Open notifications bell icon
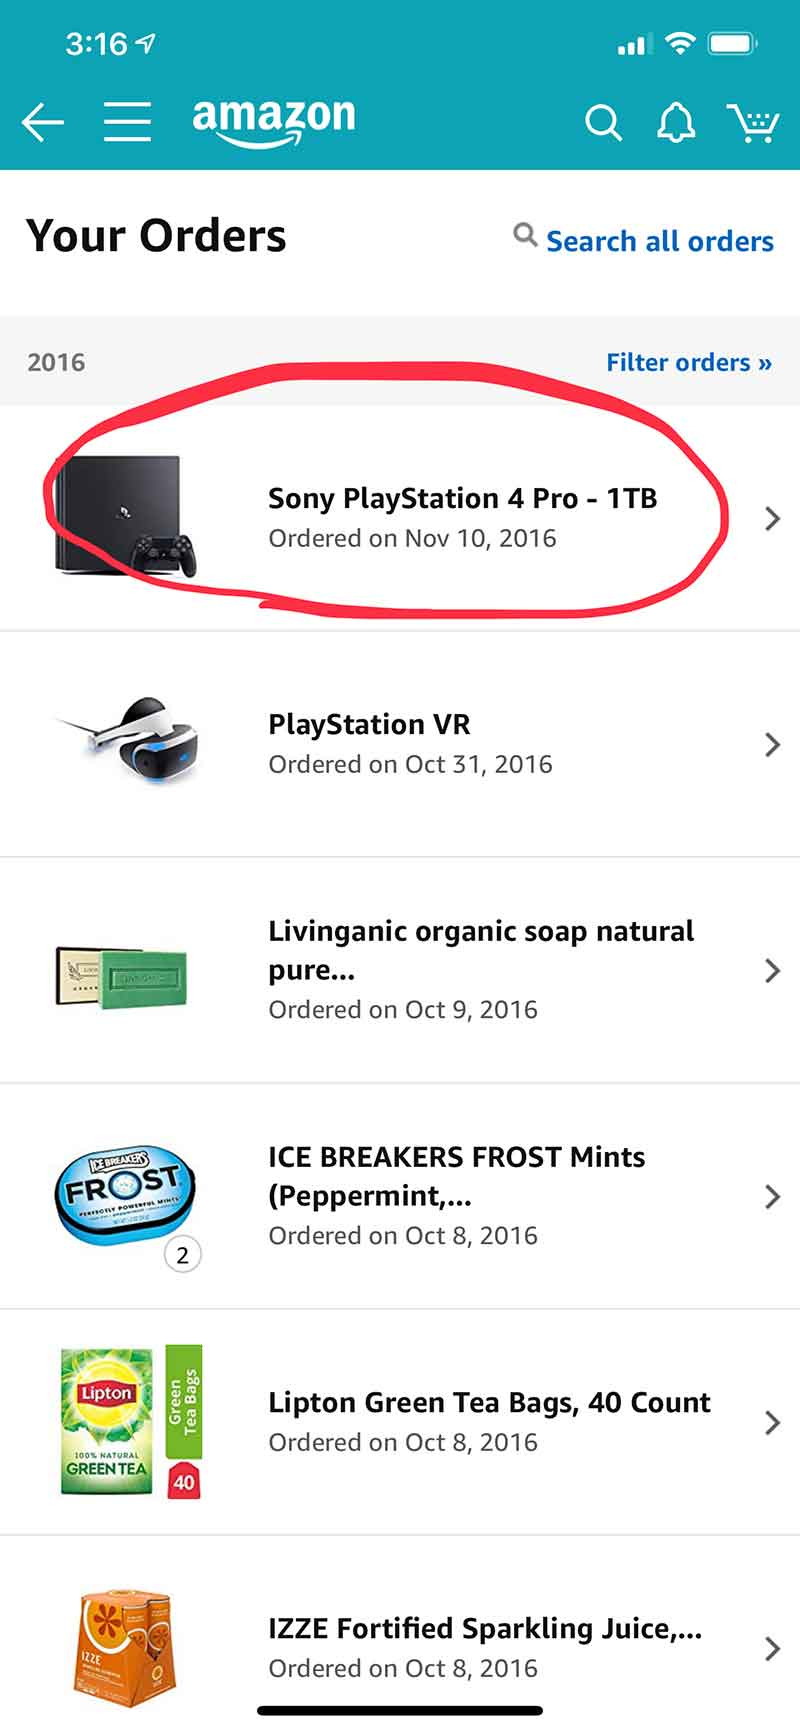The width and height of the screenshot is (800, 1731). pyautogui.click(x=676, y=123)
